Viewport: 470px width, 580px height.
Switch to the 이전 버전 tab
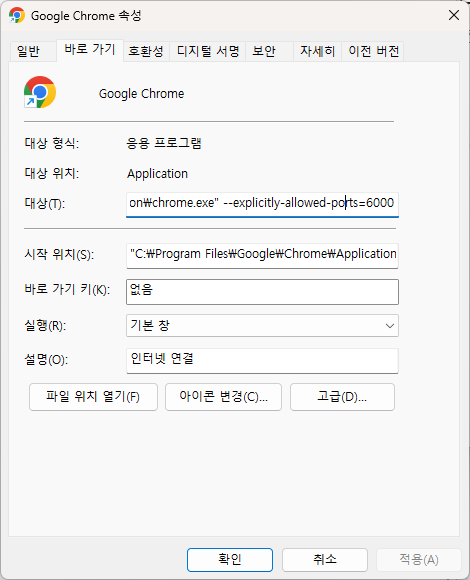coord(373,51)
